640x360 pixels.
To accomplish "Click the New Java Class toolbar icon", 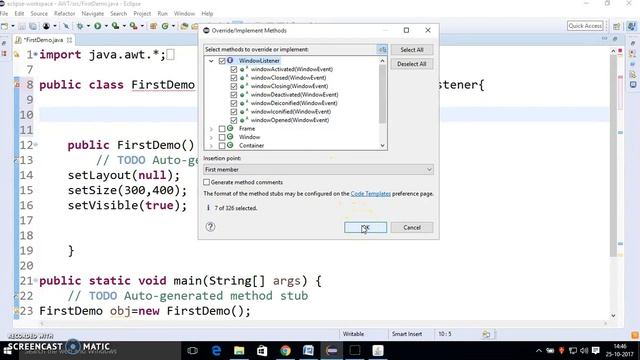I will [165, 26].
